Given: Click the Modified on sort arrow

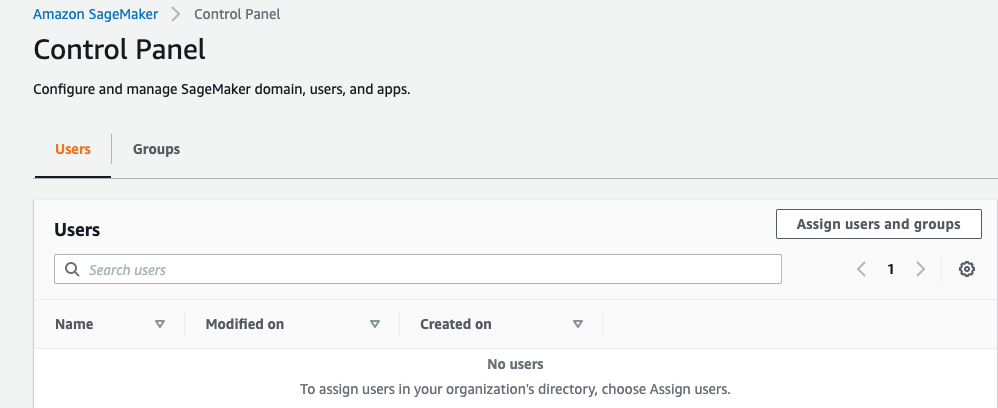Looking at the screenshot, I should [375, 324].
